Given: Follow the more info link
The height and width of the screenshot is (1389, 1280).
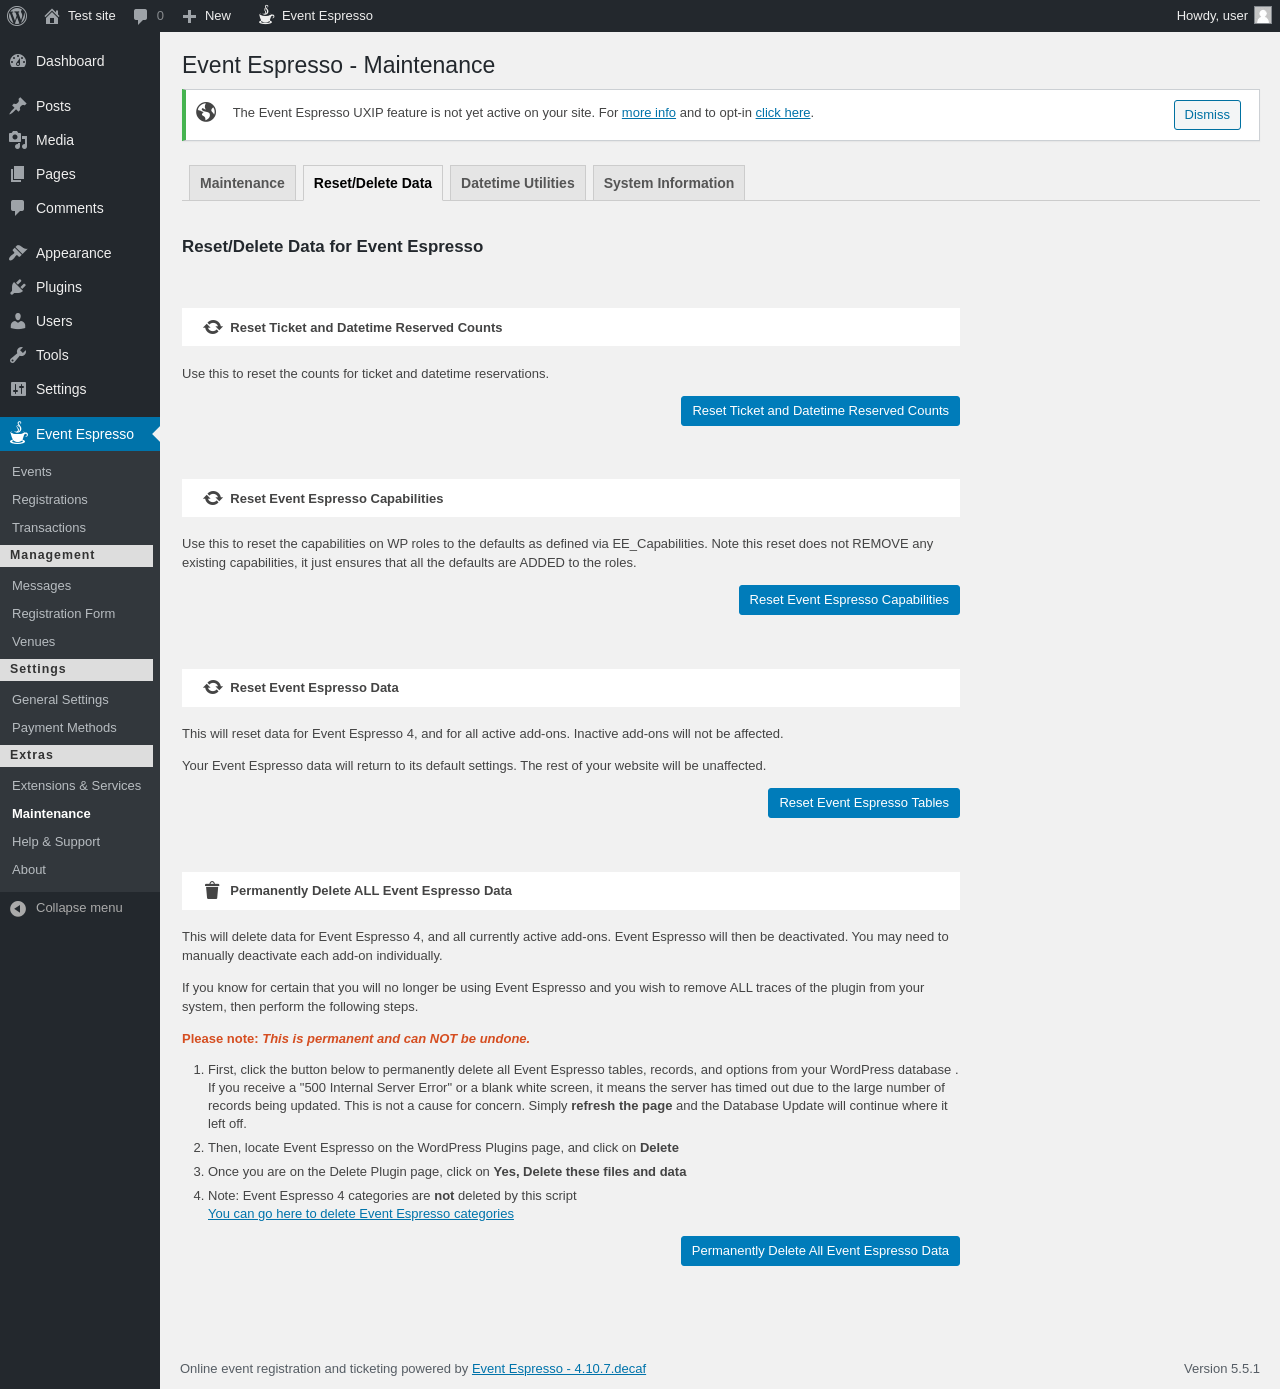Looking at the screenshot, I should pos(649,113).
